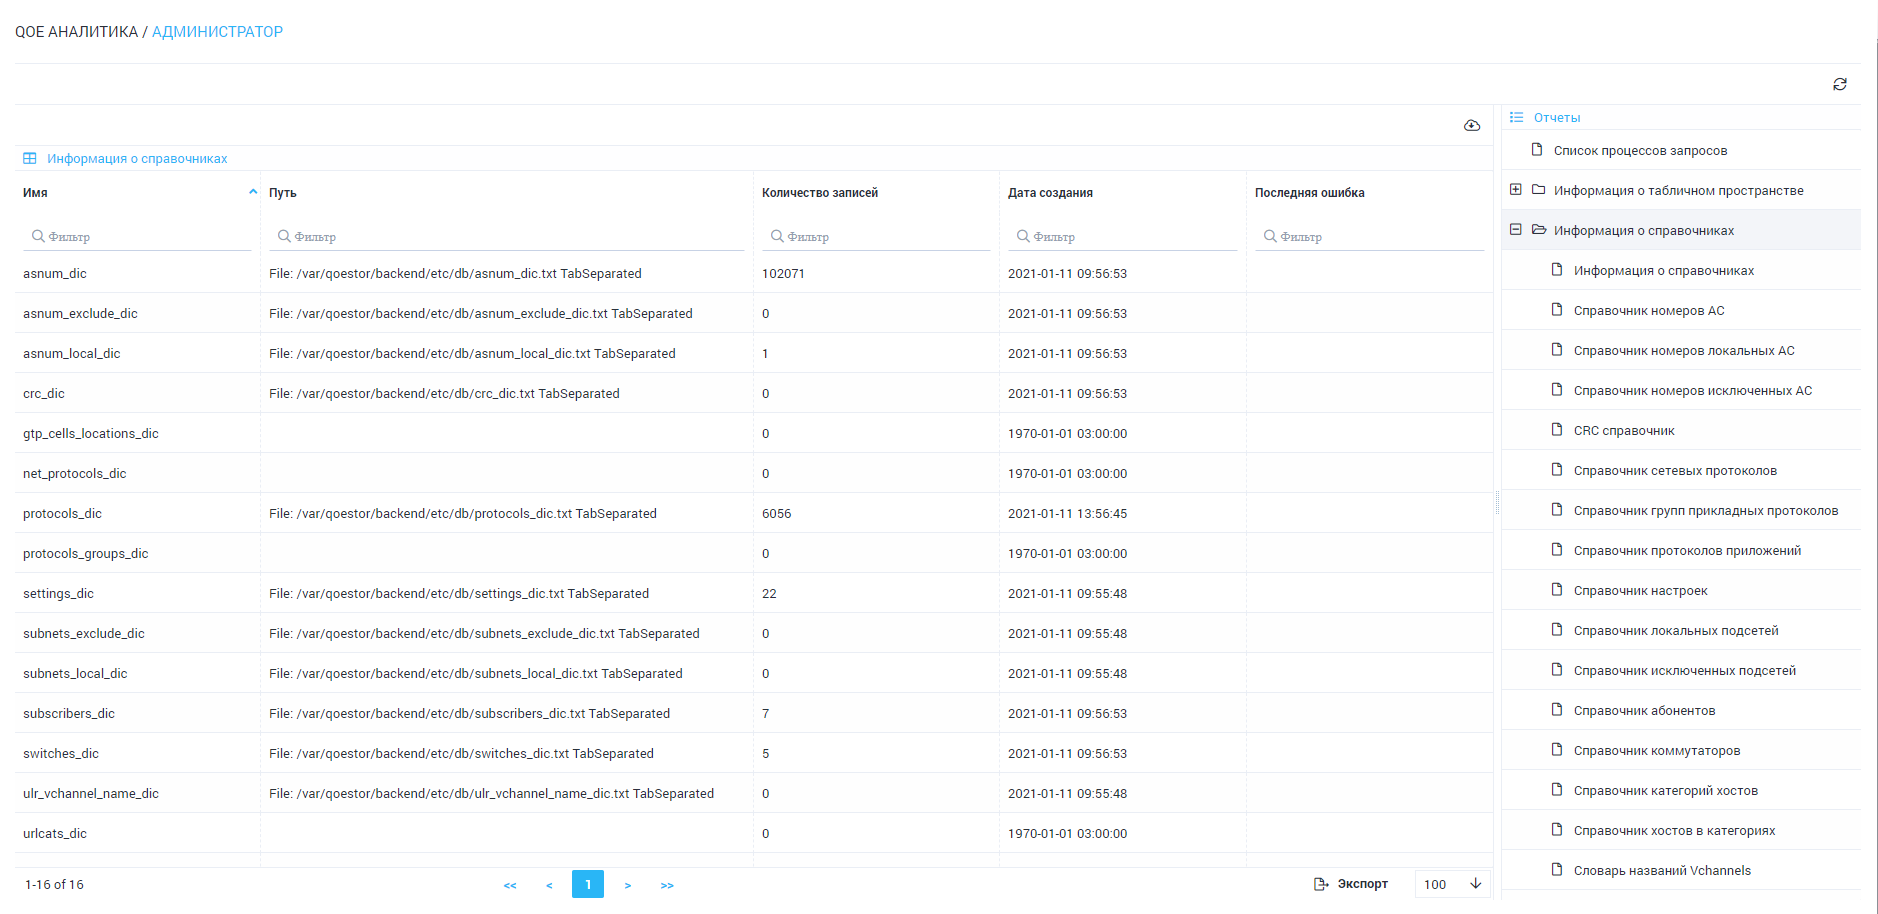Click the Дата создания filter field

[1122, 237]
